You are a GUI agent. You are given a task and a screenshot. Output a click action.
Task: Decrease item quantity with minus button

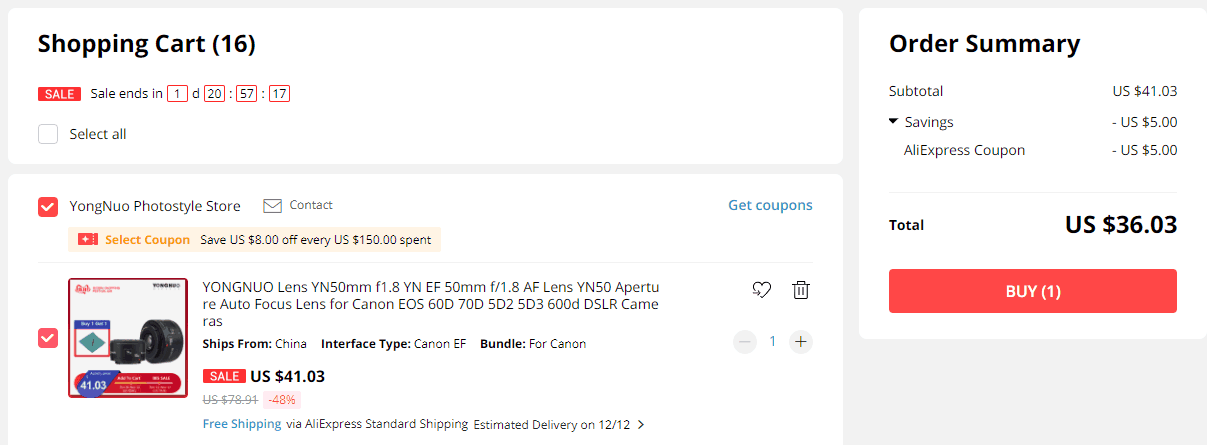[745, 342]
